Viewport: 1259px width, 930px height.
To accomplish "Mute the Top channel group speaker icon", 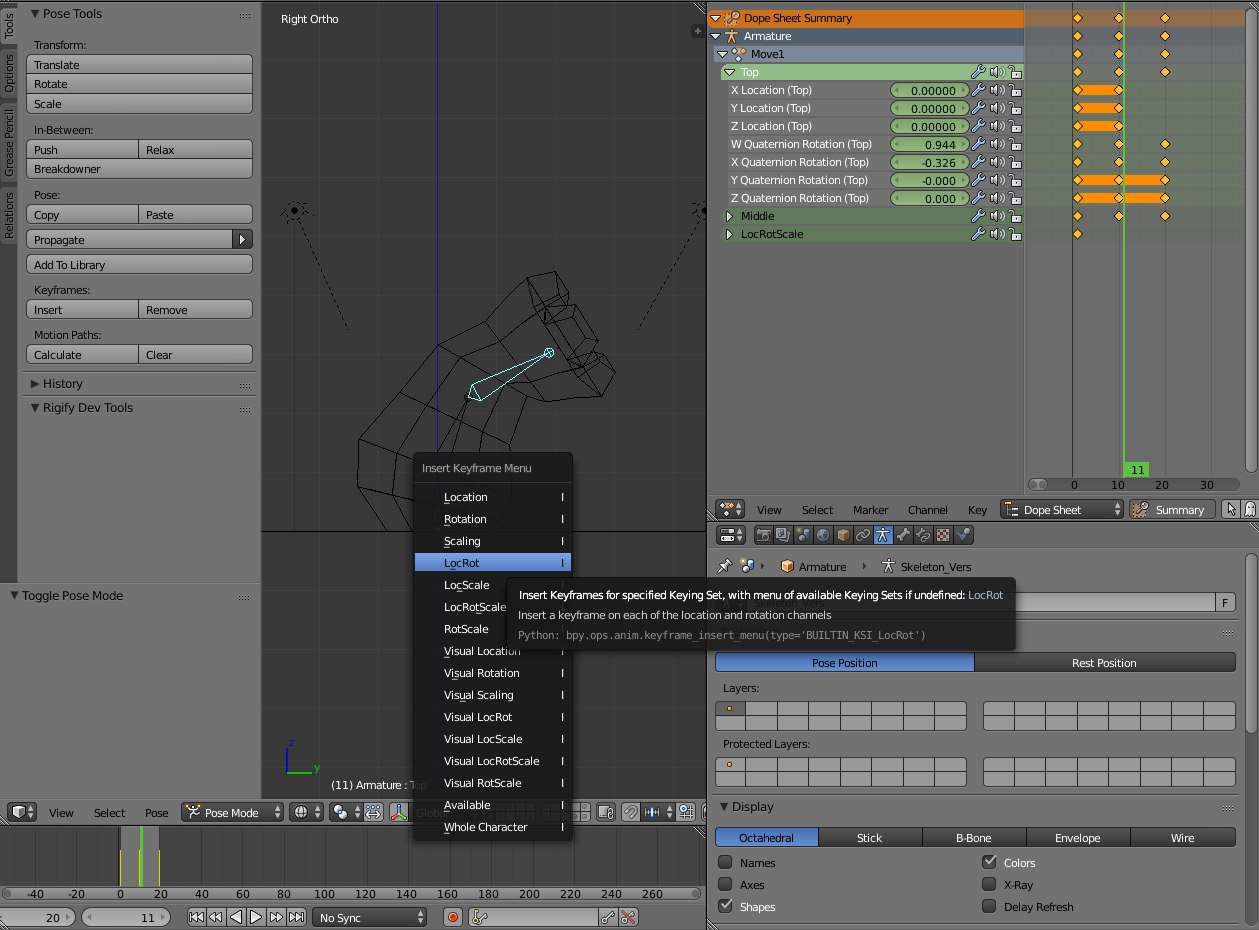I will [997, 72].
